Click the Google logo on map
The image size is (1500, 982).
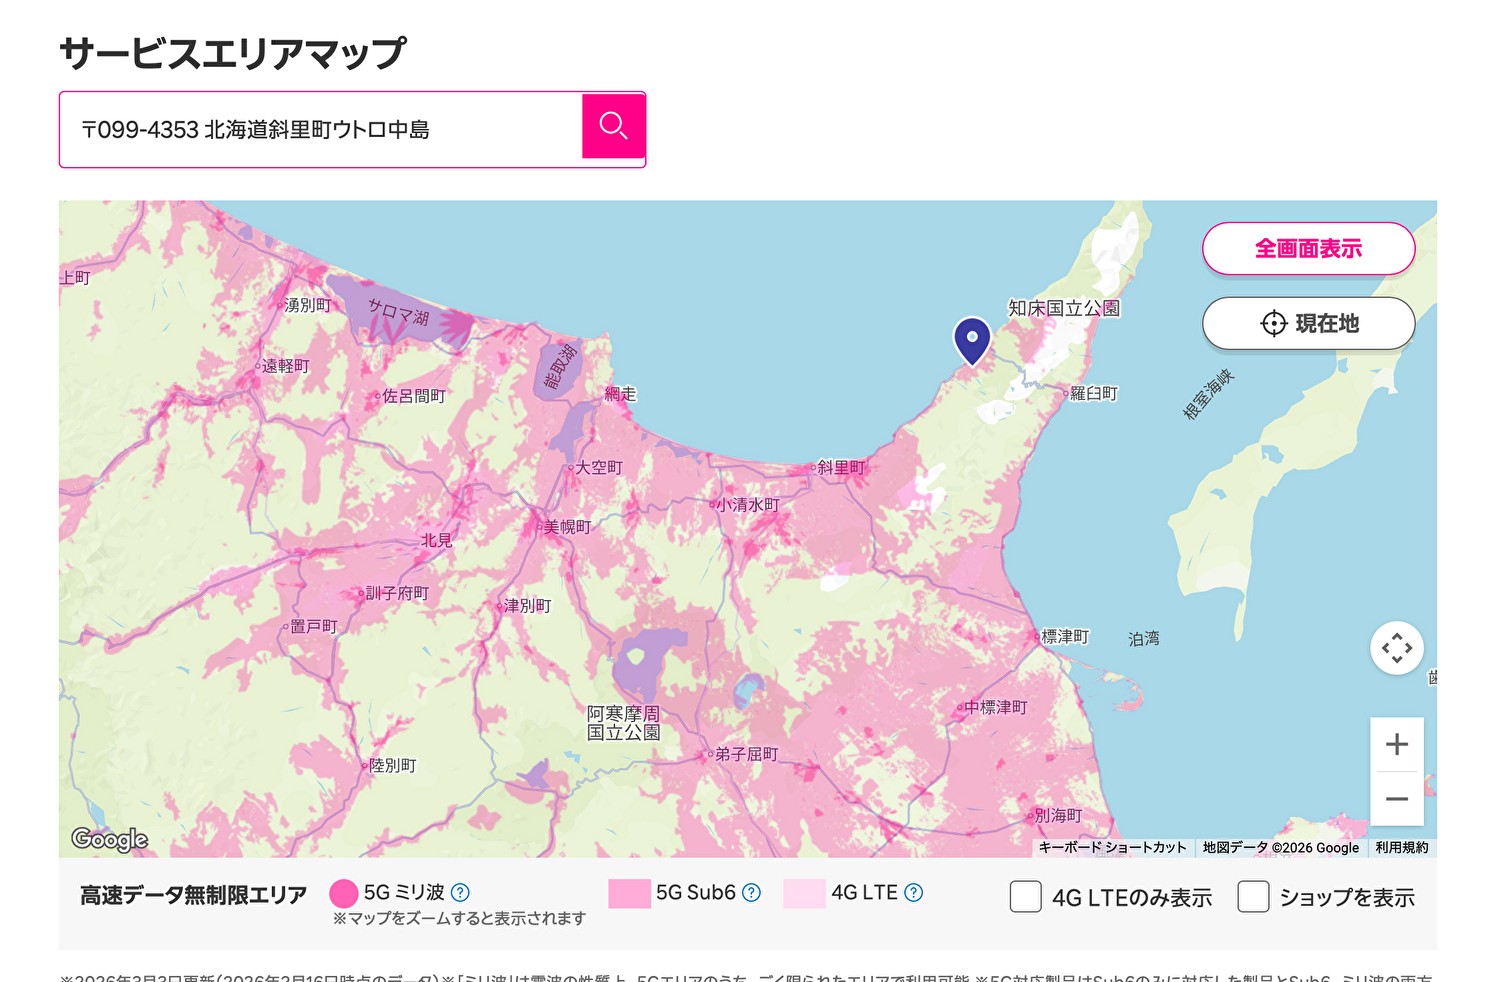pos(110,839)
